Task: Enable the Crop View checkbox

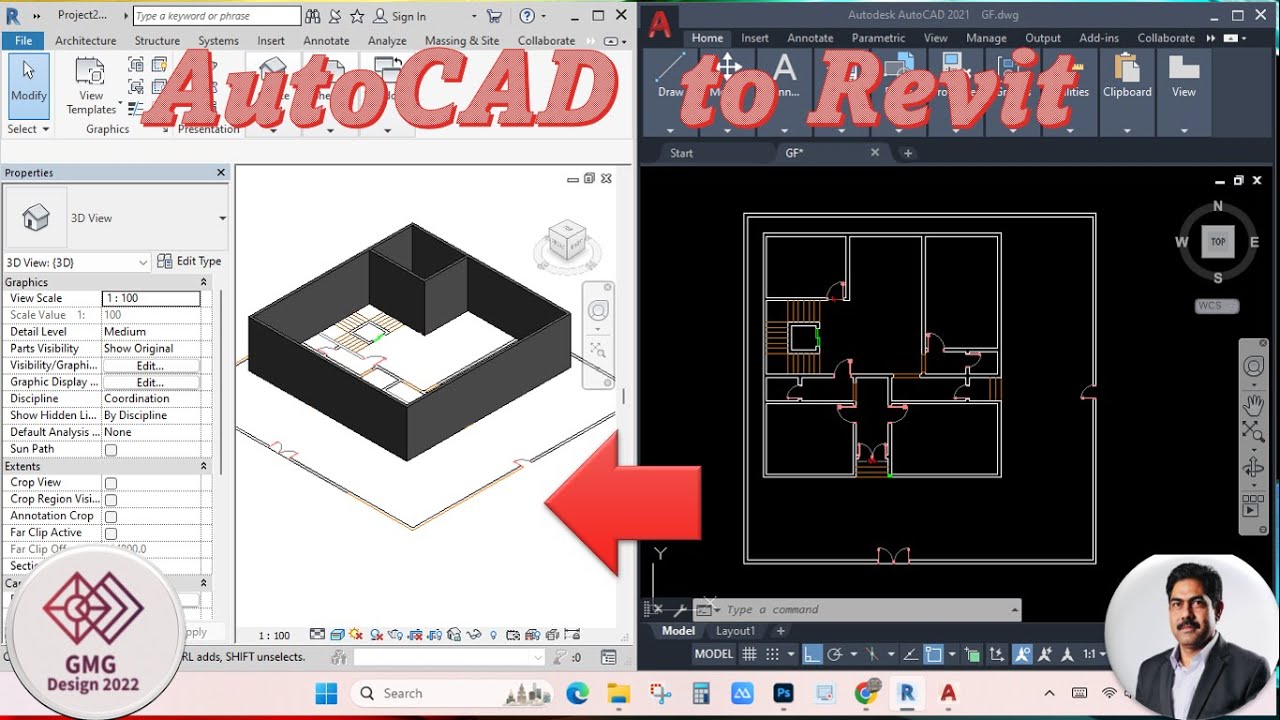Action: pyautogui.click(x=111, y=483)
